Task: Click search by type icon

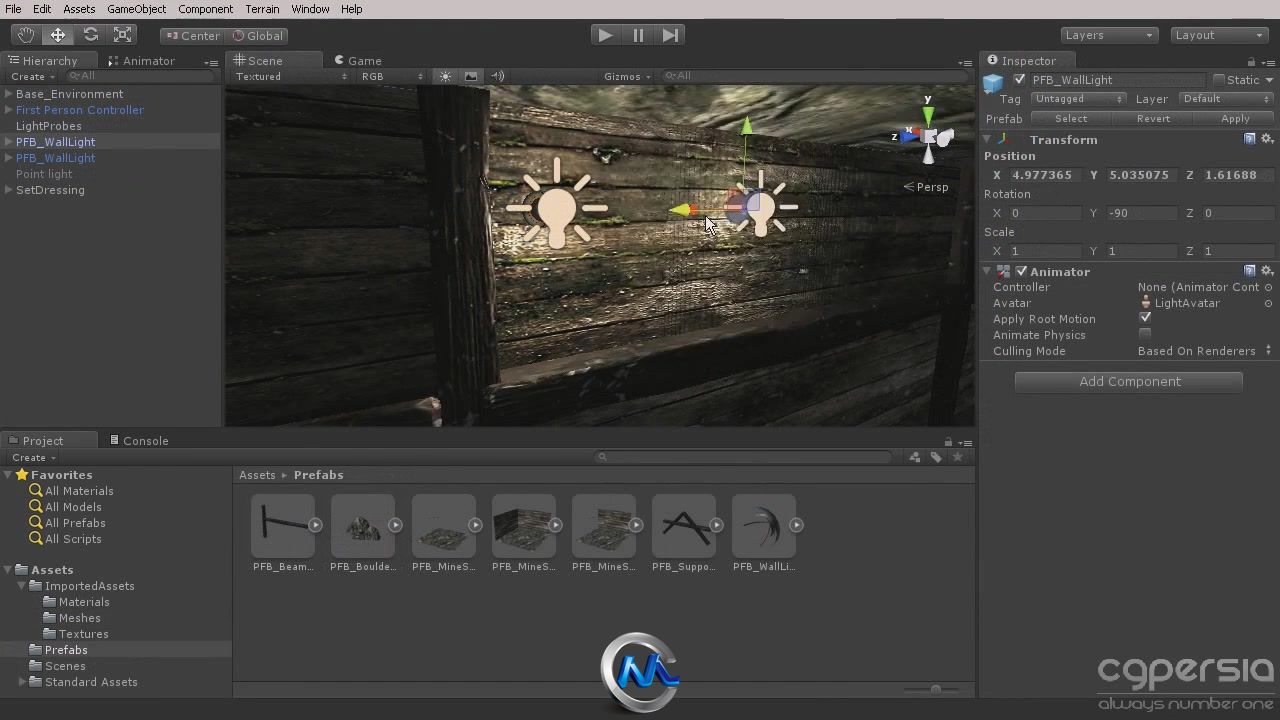Action: pos(914,457)
